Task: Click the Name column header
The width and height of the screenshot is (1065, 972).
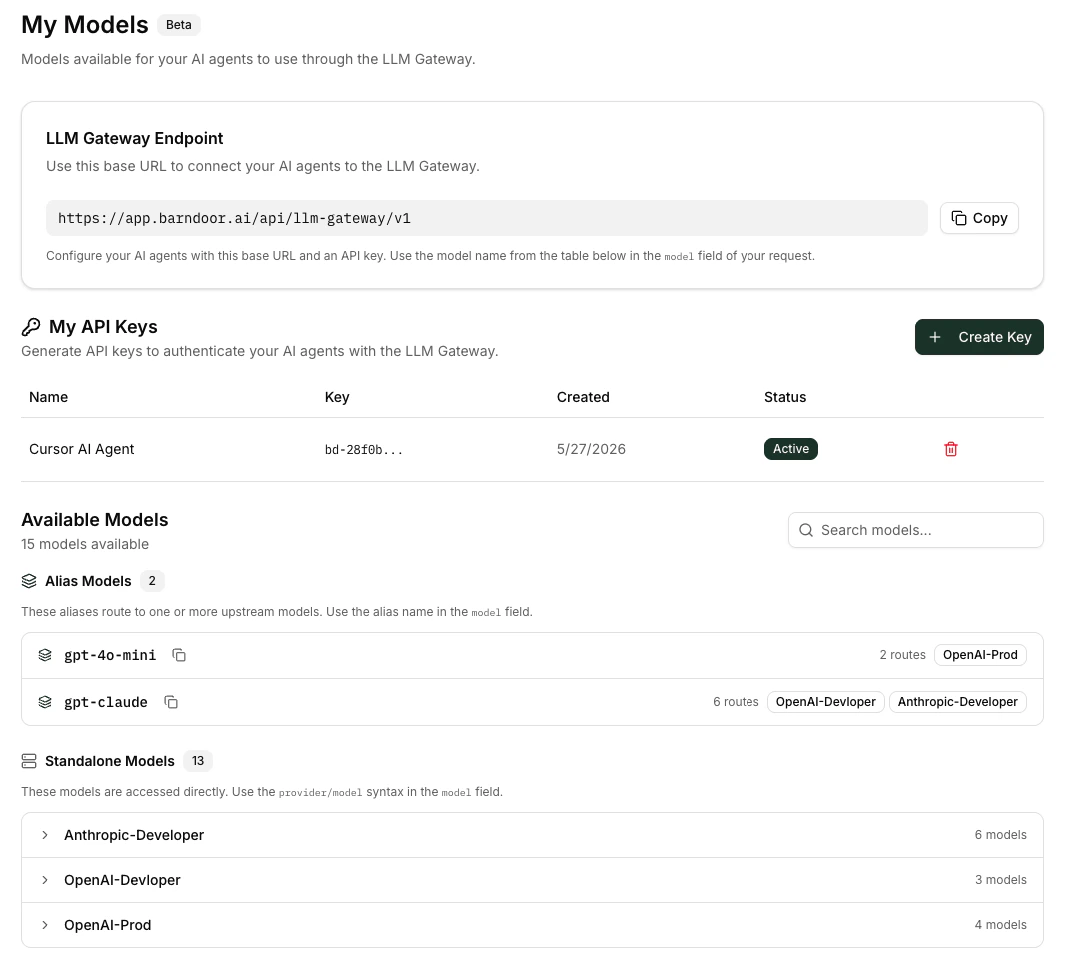Action: tap(48, 397)
